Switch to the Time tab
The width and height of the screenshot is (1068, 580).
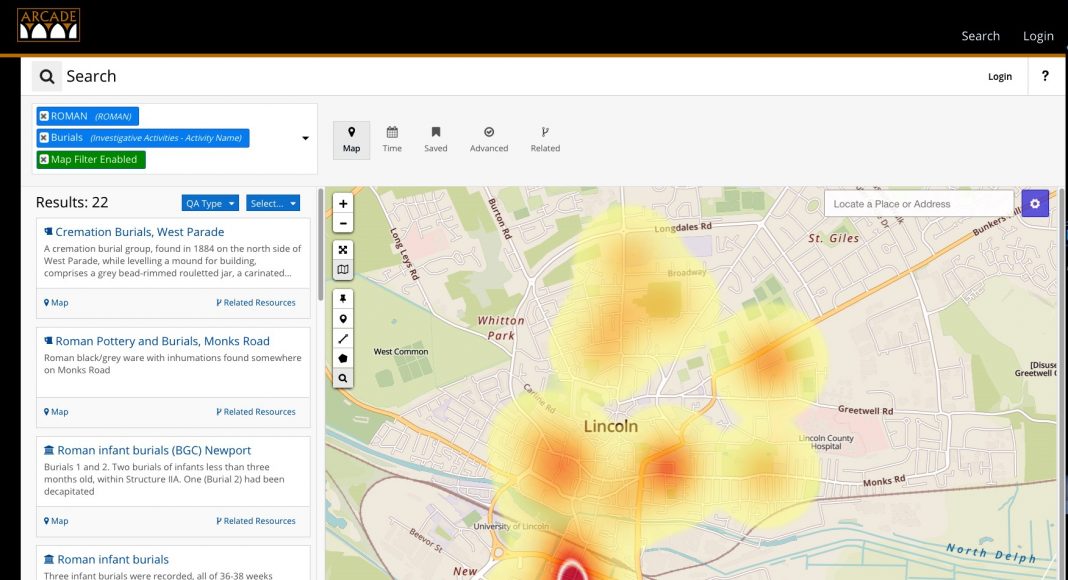[x=392, y=139]
